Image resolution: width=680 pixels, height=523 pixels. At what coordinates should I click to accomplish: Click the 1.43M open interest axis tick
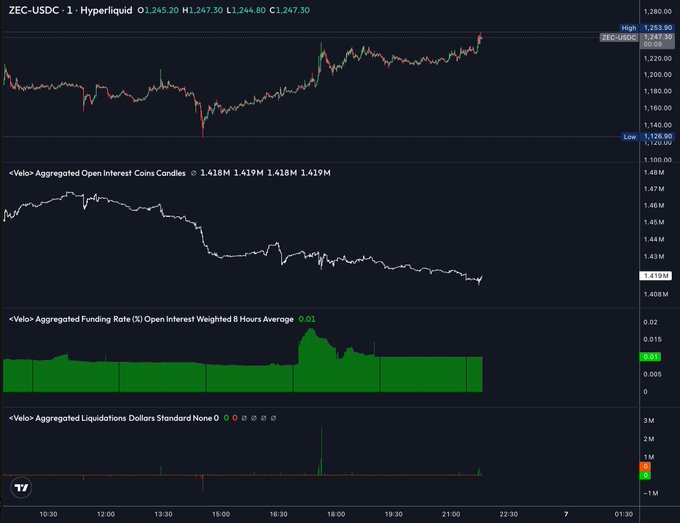pos(654,257)
